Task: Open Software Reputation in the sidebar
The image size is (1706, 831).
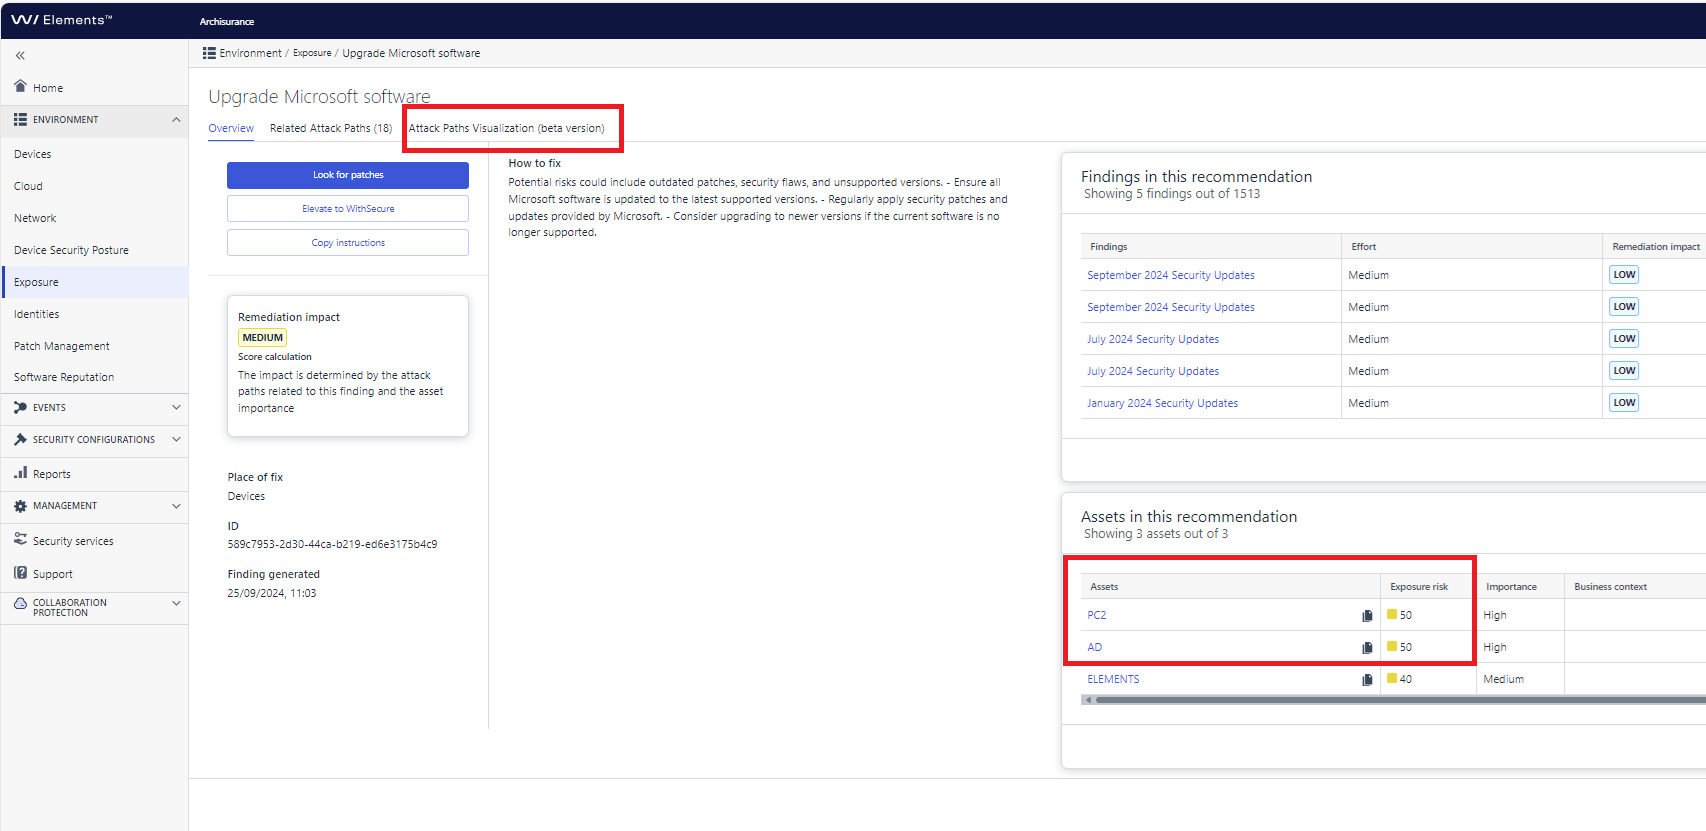Action: pos(64,377)
